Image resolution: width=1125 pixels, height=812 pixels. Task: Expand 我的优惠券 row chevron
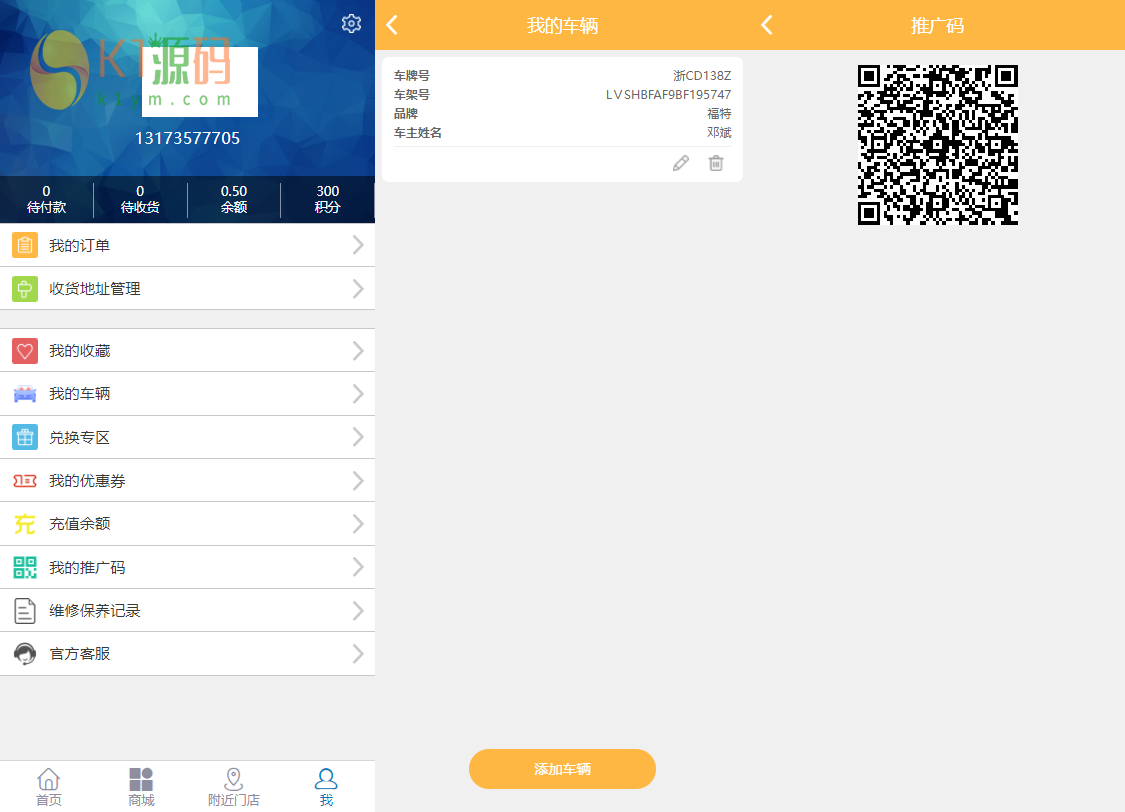click(358, 481)
